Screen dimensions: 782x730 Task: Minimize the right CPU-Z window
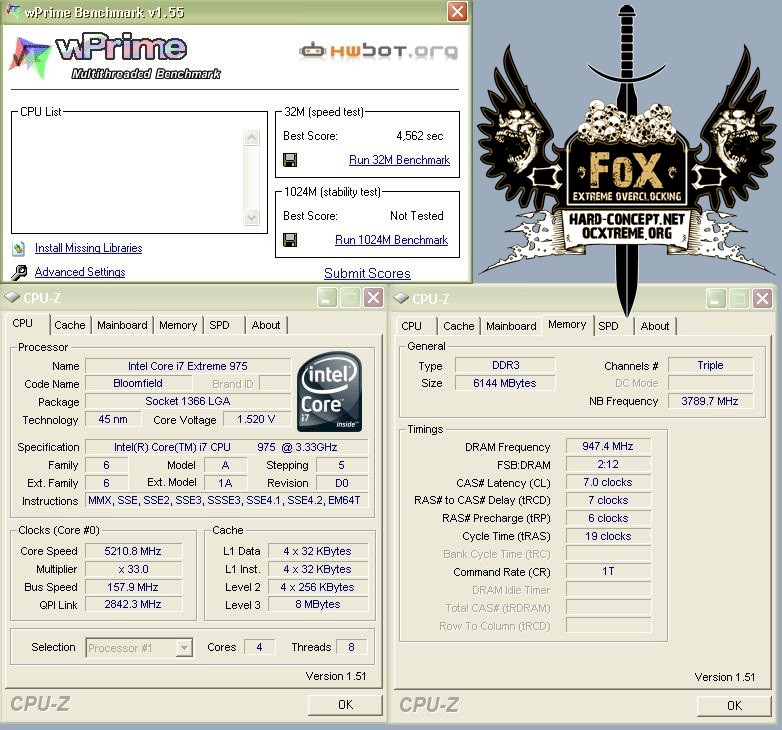point(716,299)
